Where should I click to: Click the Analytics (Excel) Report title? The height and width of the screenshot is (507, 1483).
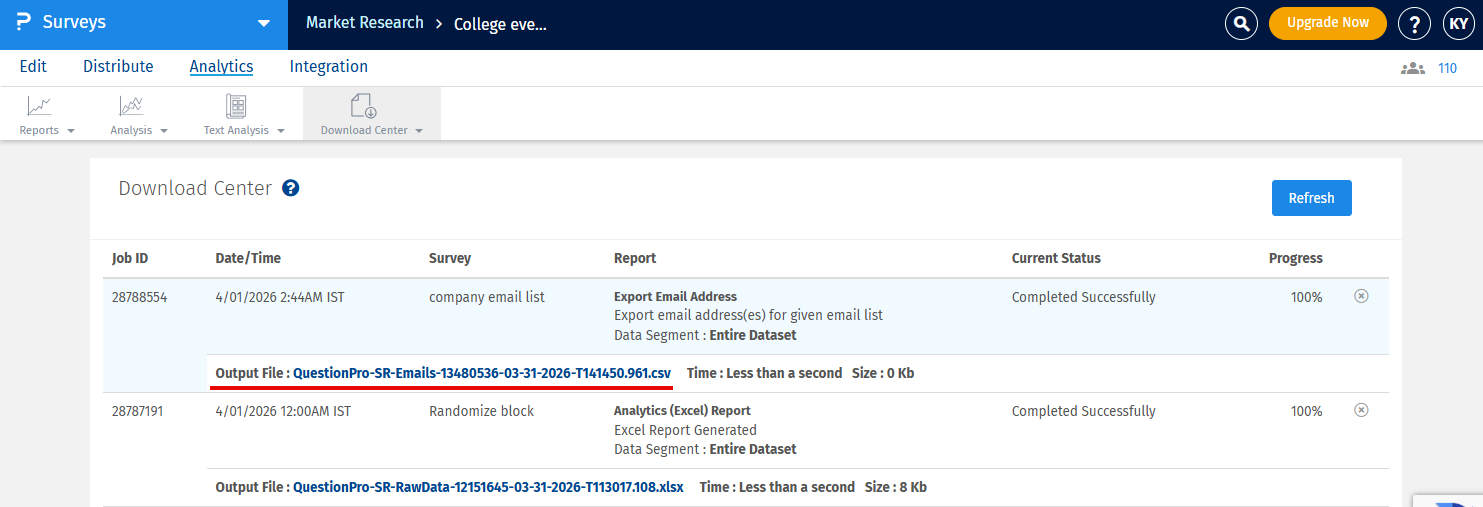click(682, 410)
